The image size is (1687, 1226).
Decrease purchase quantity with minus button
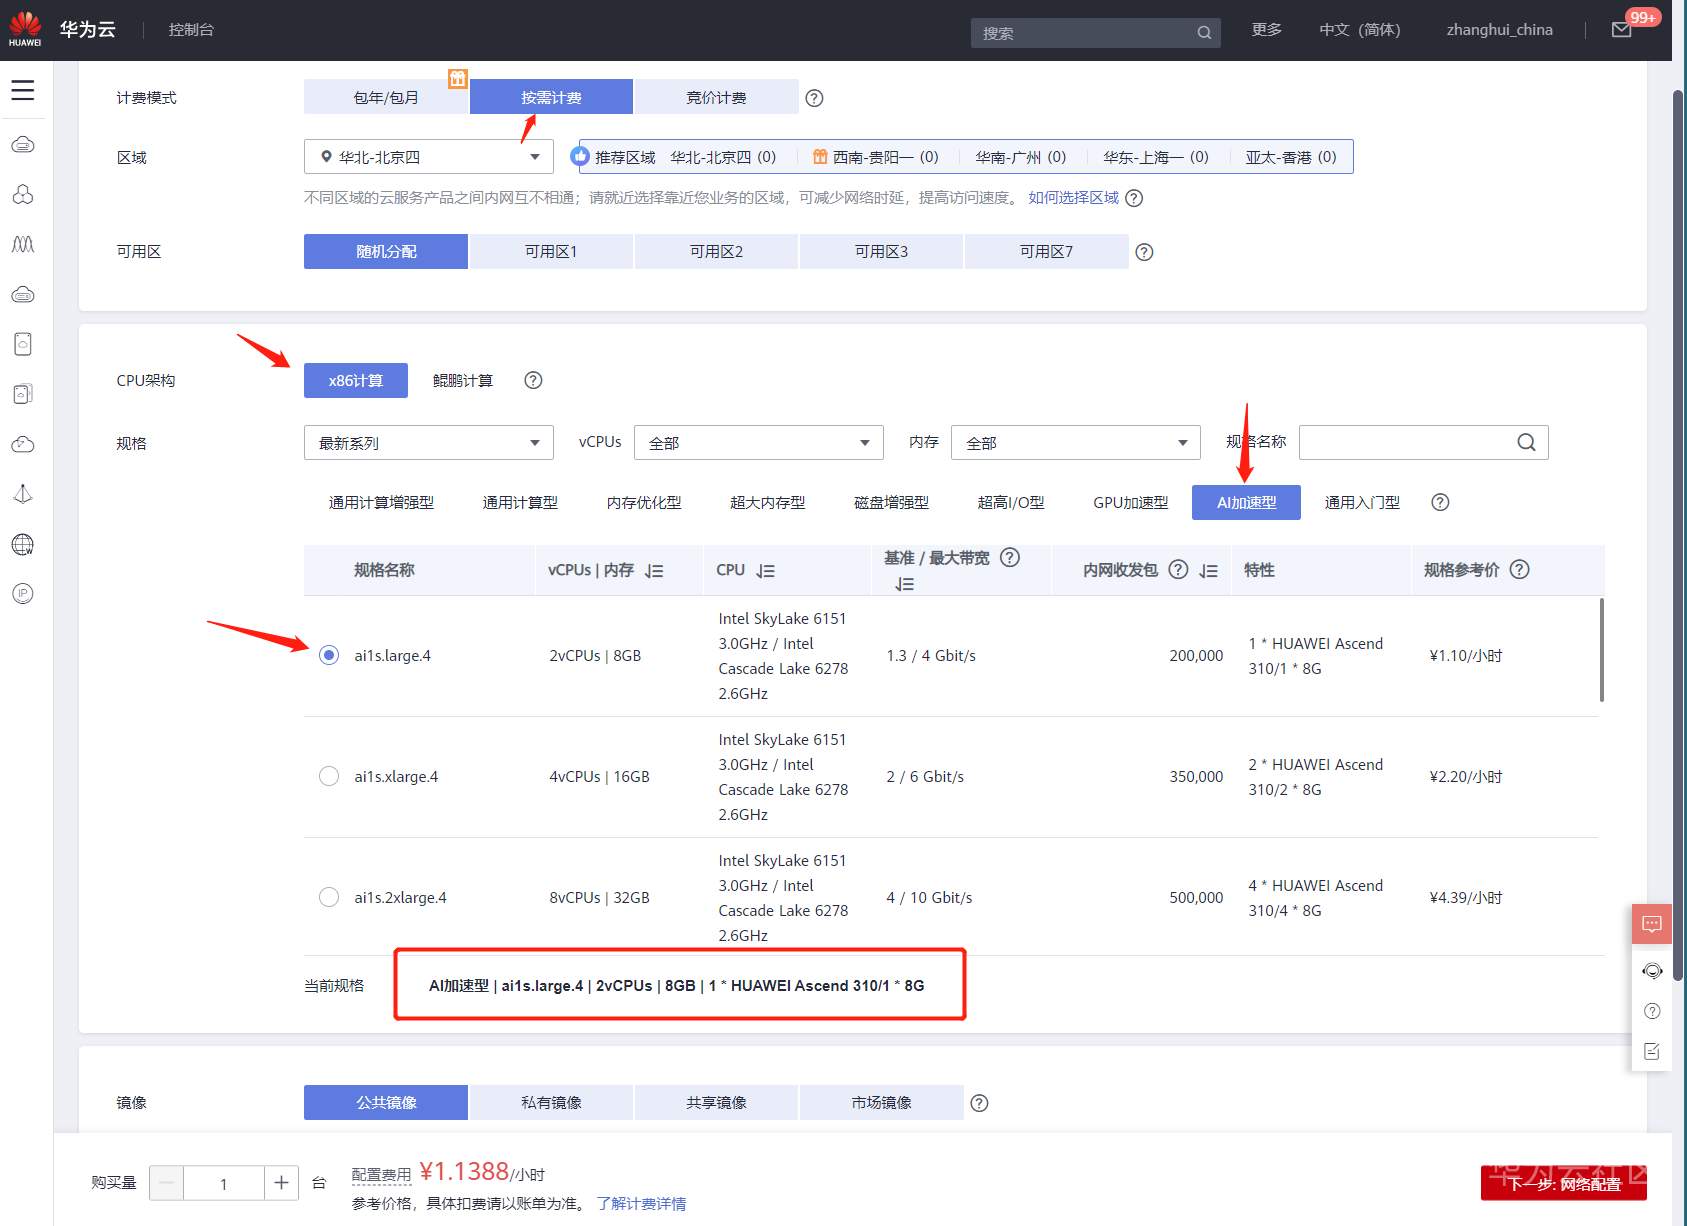click(x=167, y=1183)
